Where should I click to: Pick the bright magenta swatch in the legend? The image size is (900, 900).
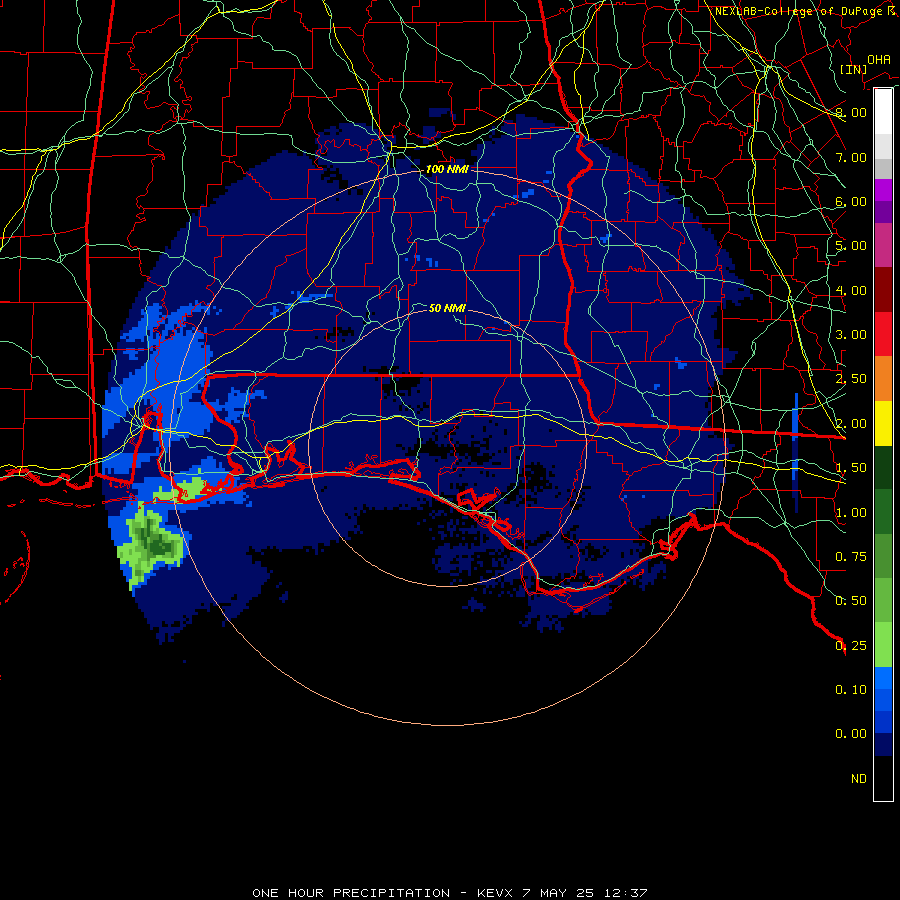(x=883, y=190)
